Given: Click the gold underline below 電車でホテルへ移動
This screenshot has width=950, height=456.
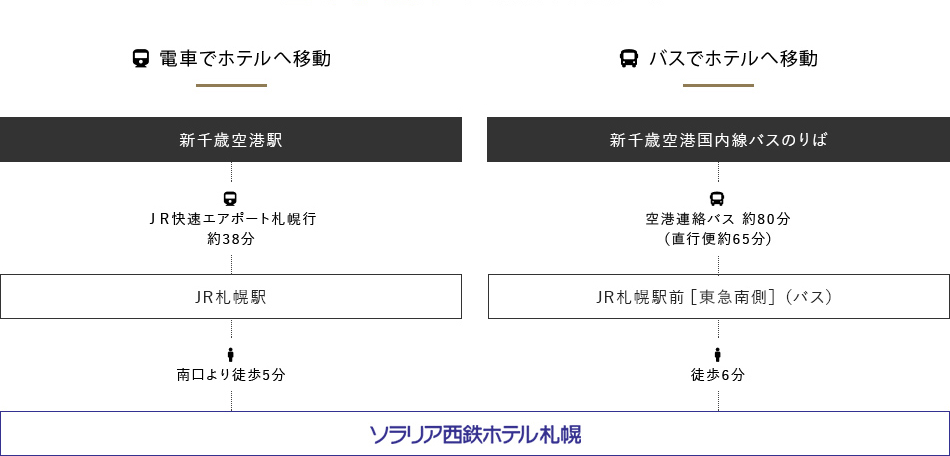Looking at the screenshot, I should point(231,85).
